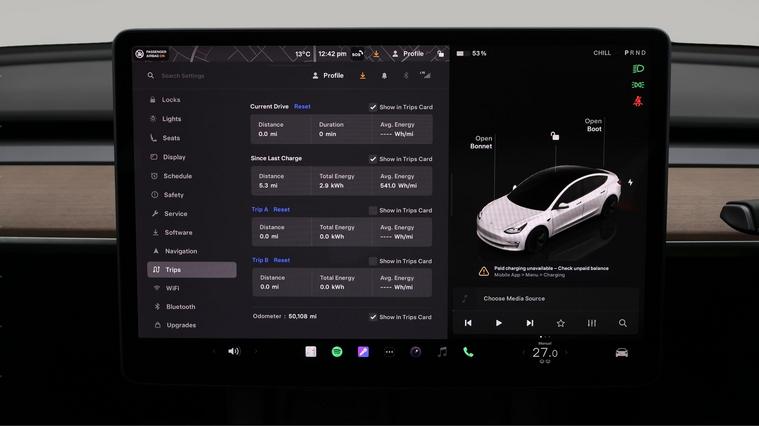Reset the Current Drive trip
The image size is (759, 426).
point(302,106)
